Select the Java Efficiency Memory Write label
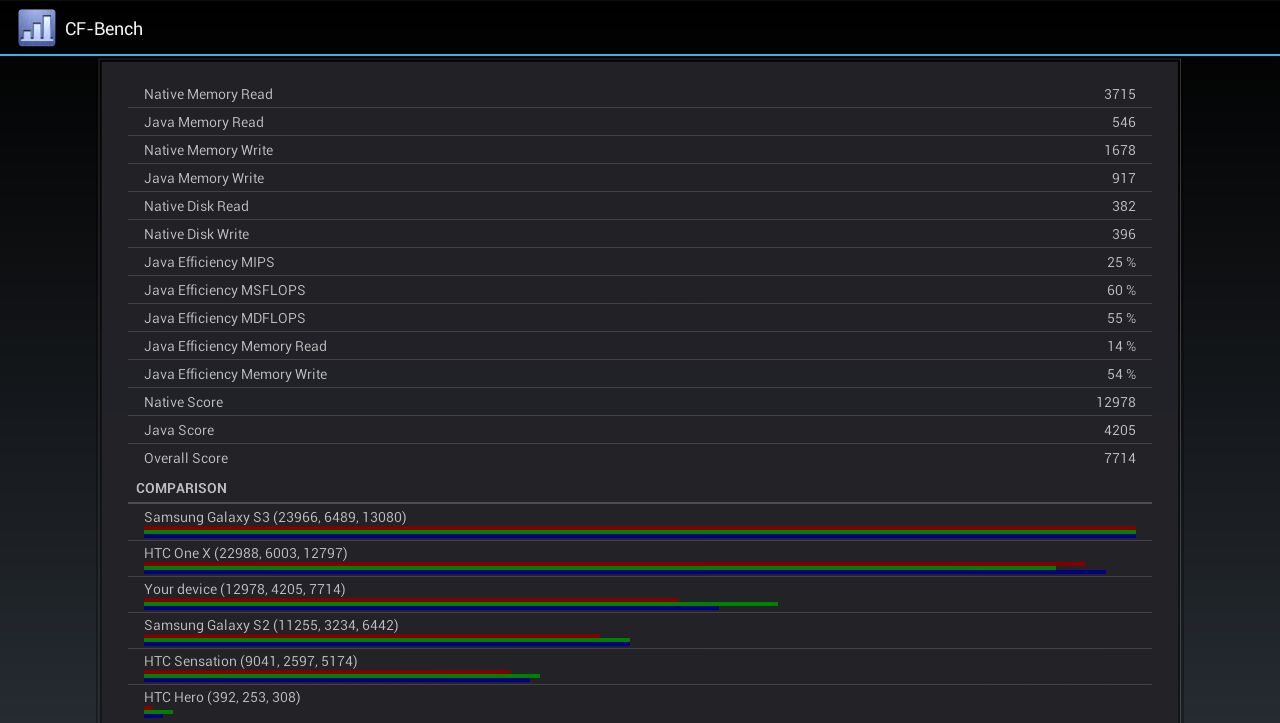Screen dimensions: 1280x723 click(x=235, y=374)
